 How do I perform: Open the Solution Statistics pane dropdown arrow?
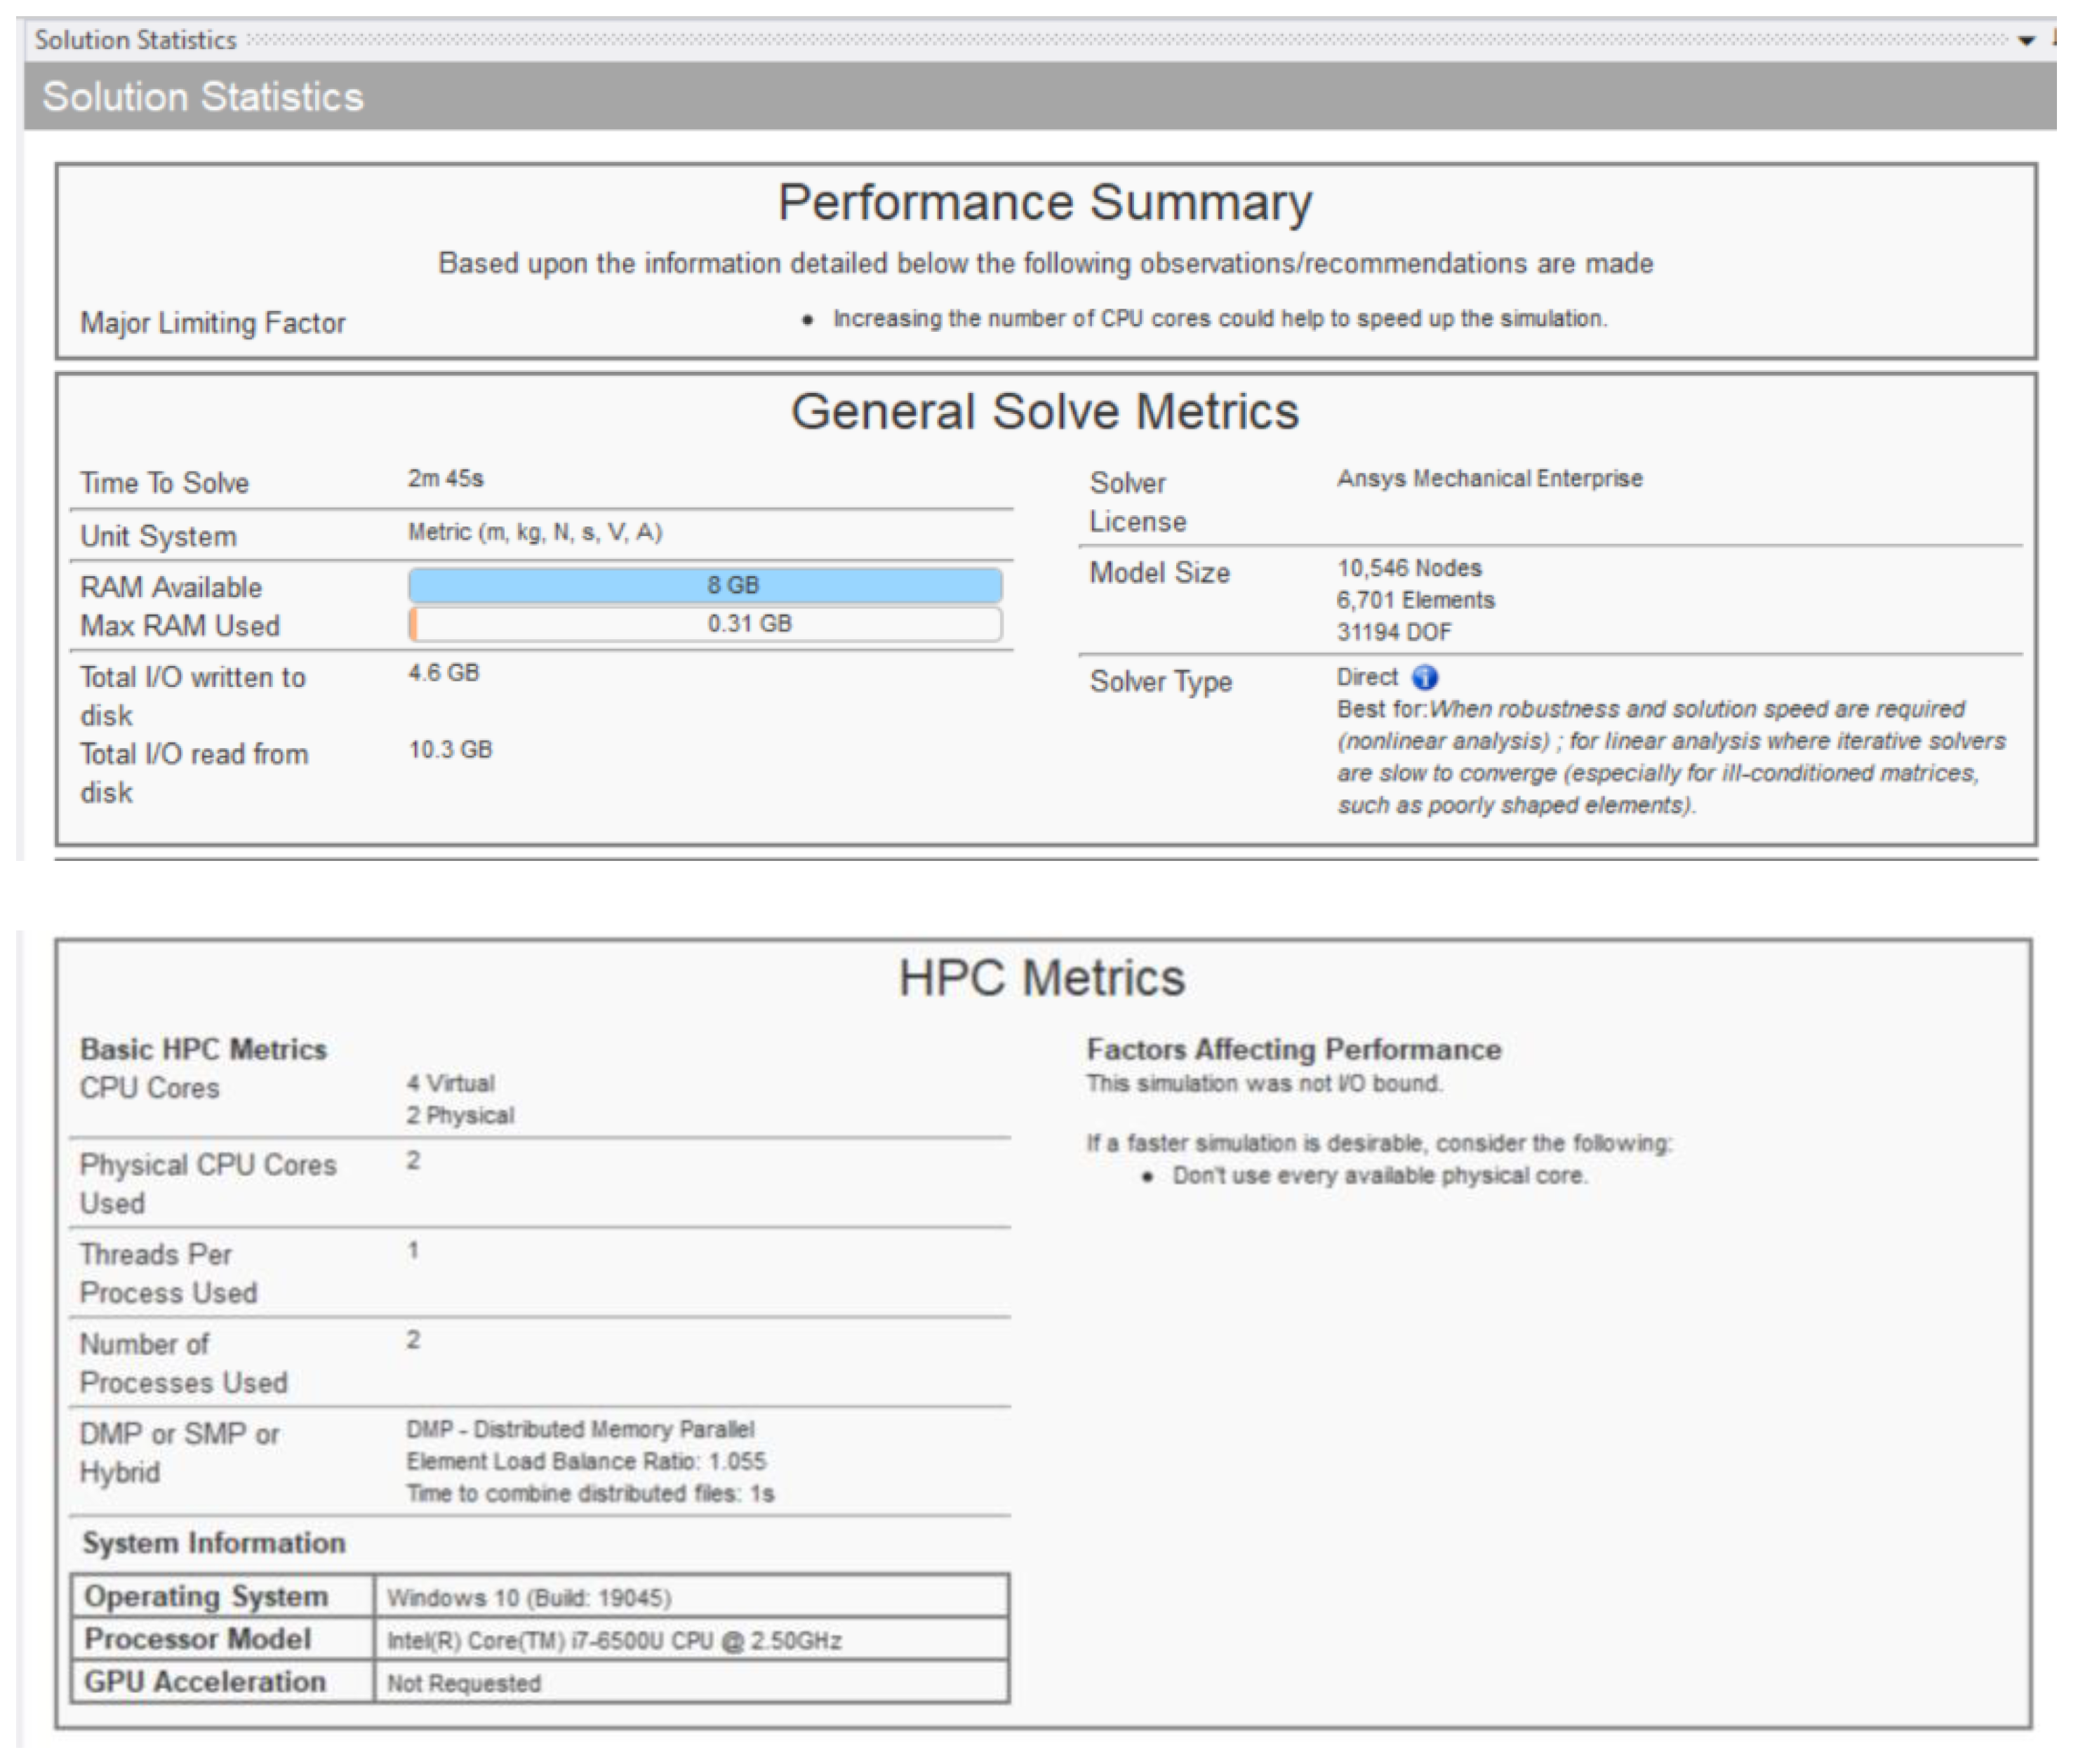coord(2026,41)
